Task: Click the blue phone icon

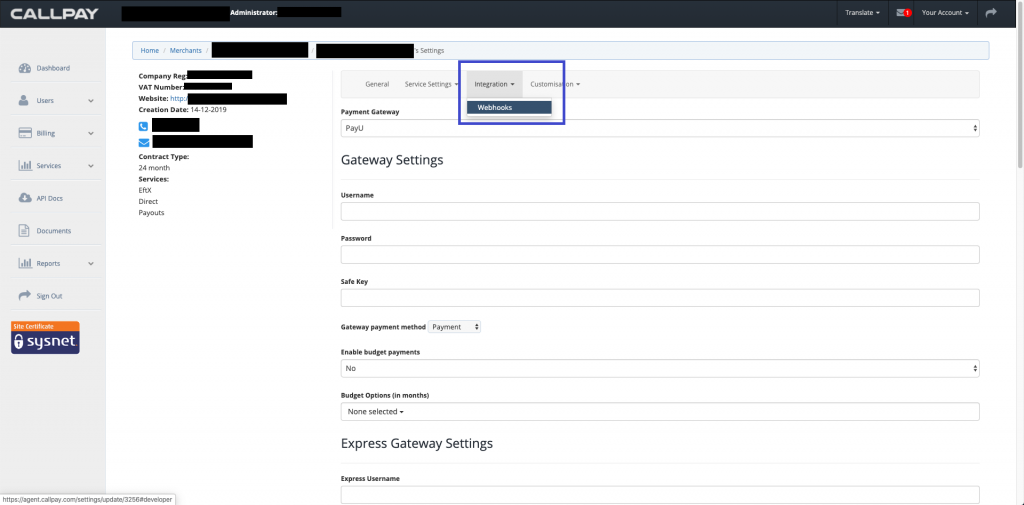Action: (144, 126)
